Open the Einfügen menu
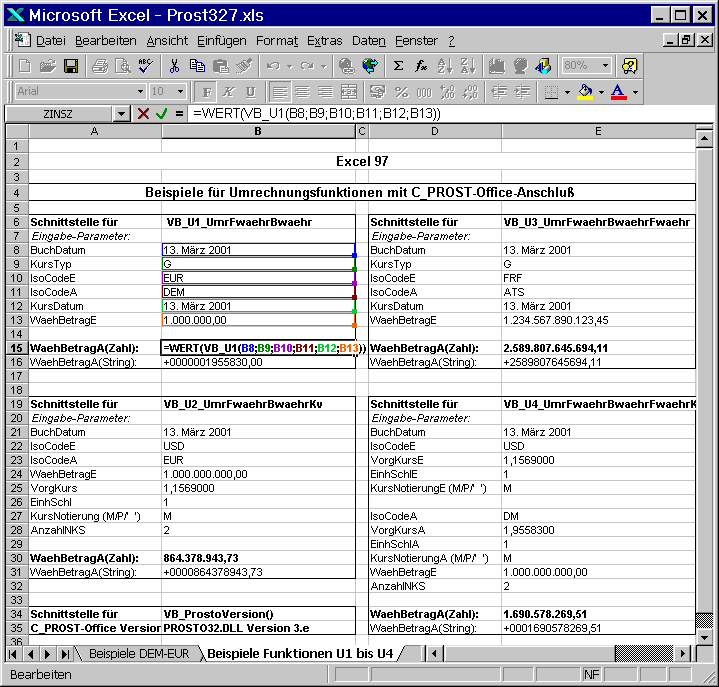 pos(221,41)
